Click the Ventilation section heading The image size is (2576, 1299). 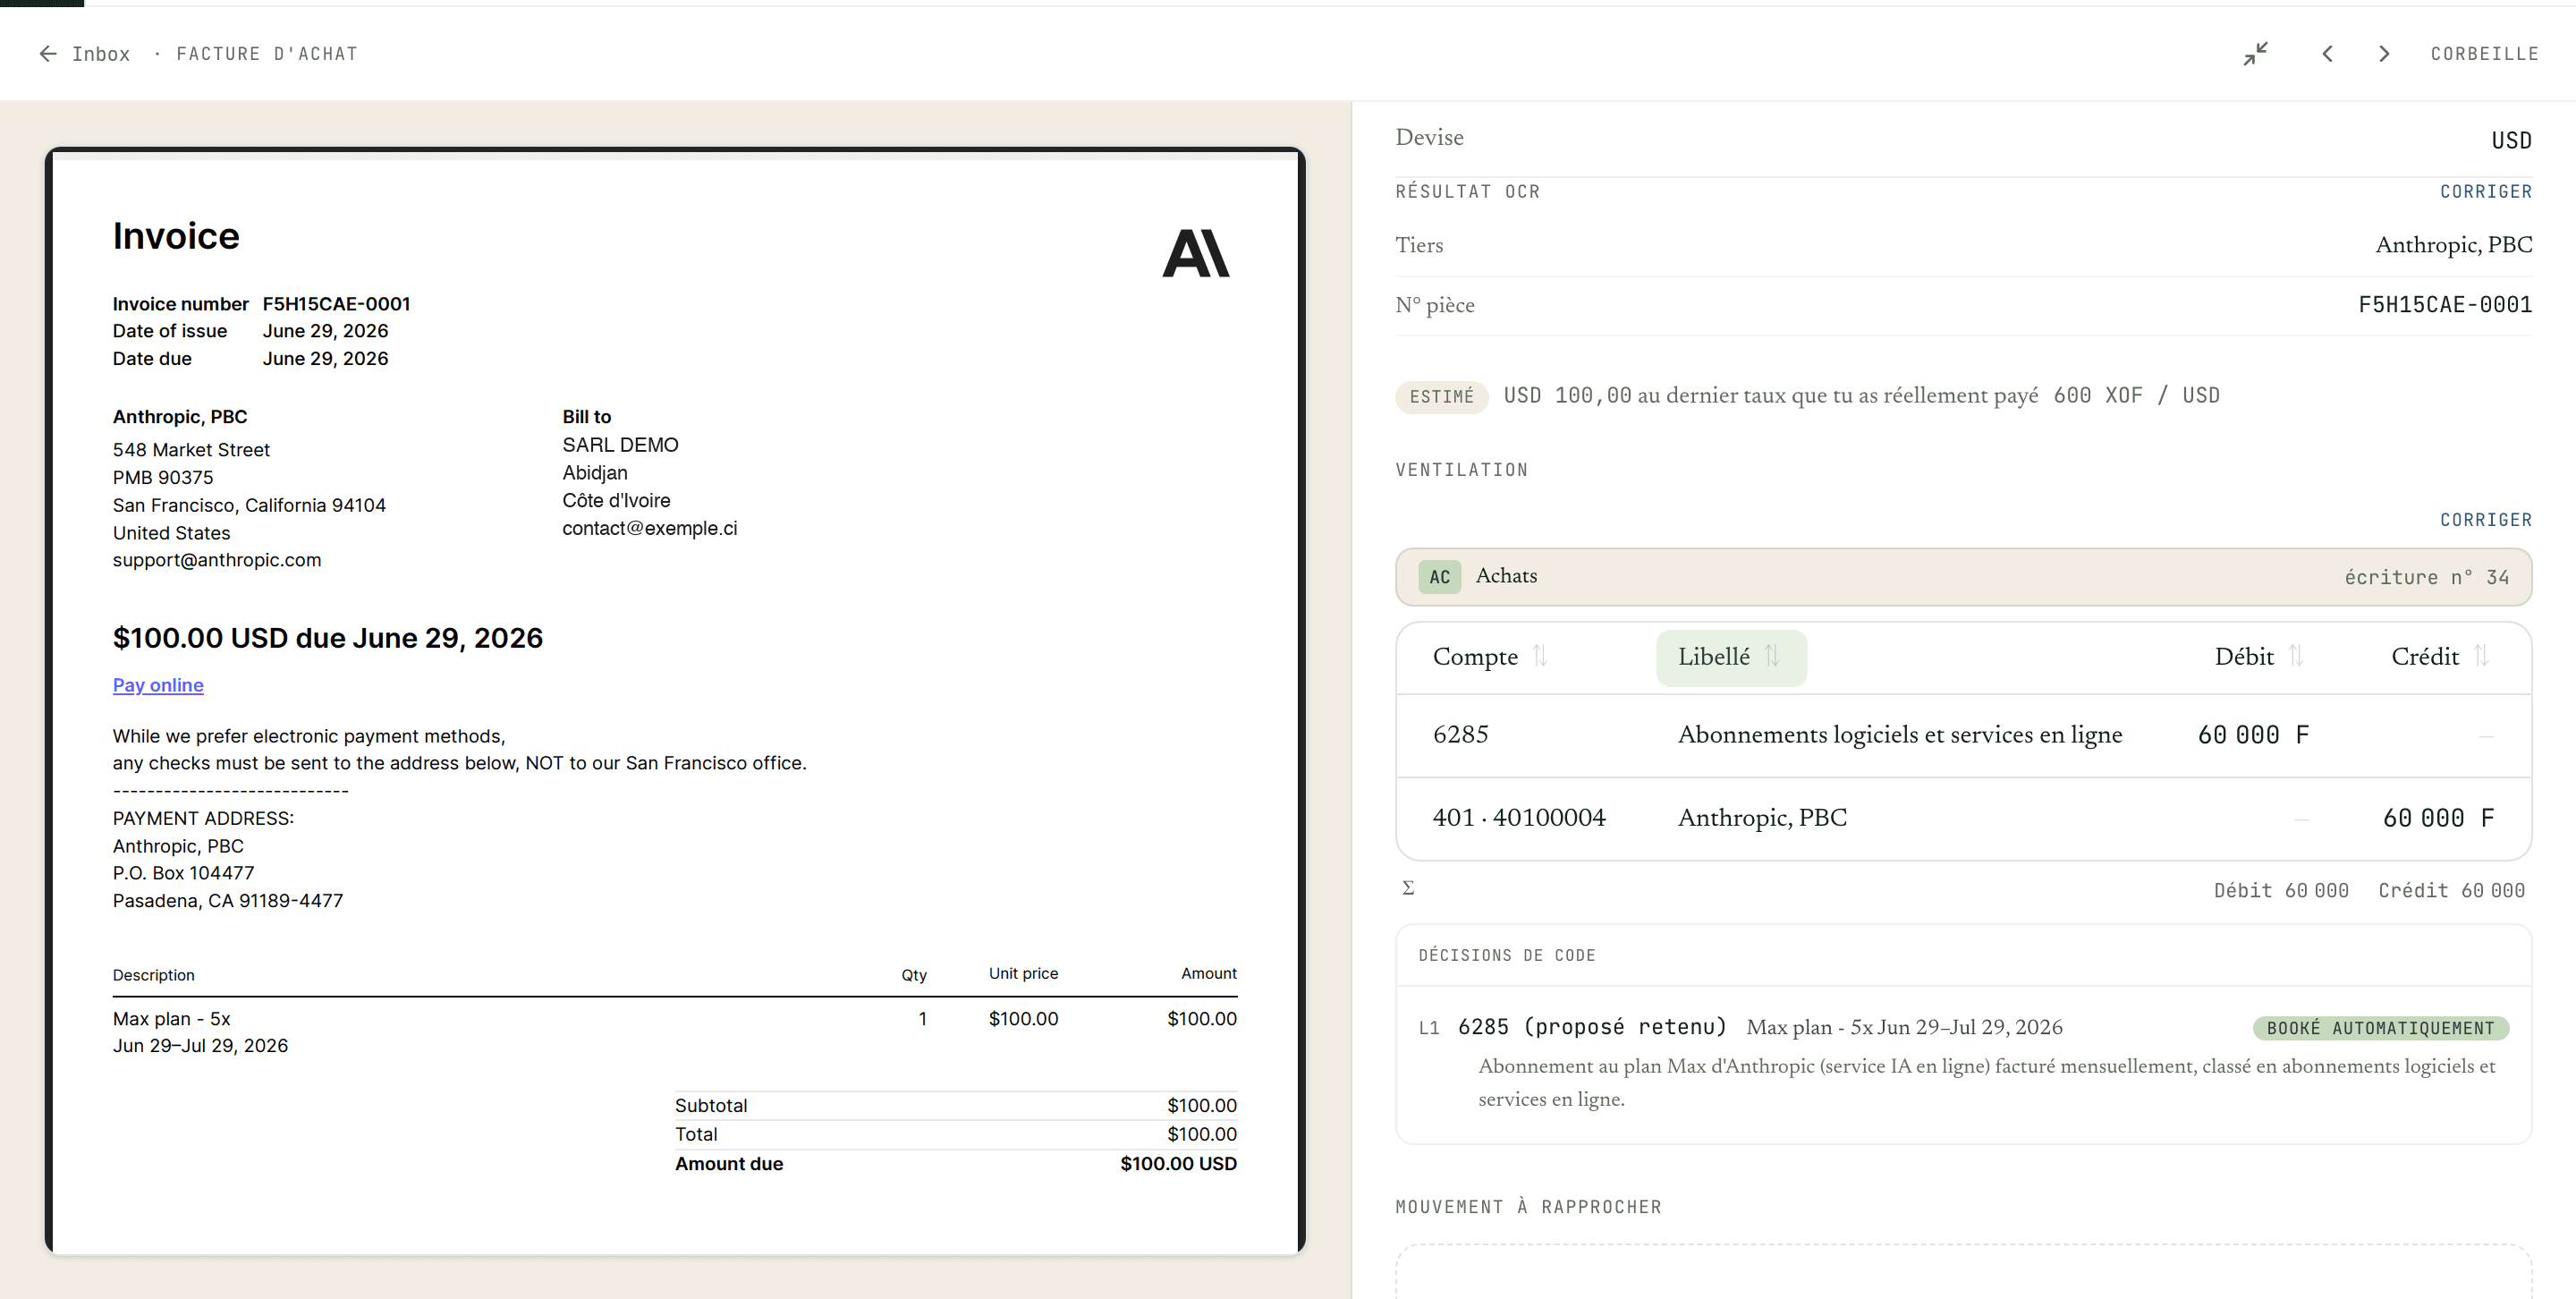1461,470
